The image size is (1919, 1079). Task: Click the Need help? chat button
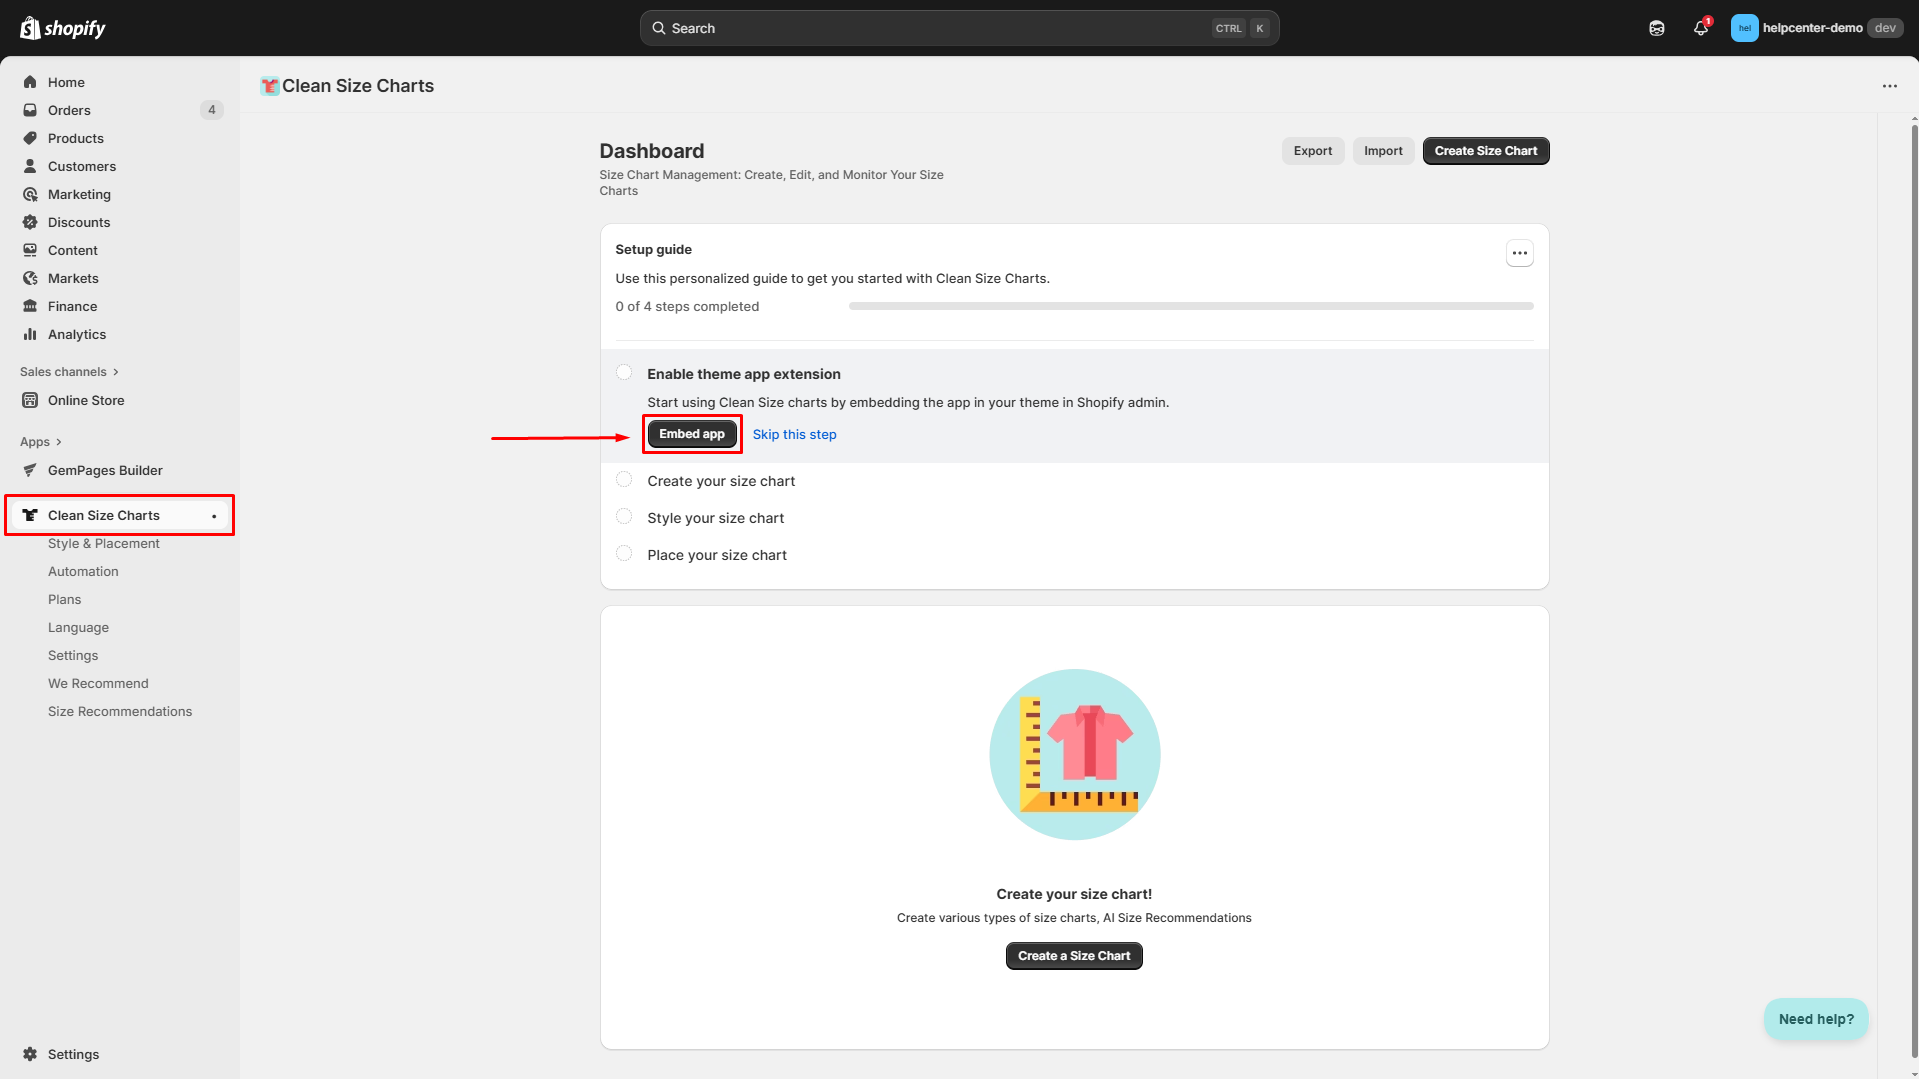1816,1019
